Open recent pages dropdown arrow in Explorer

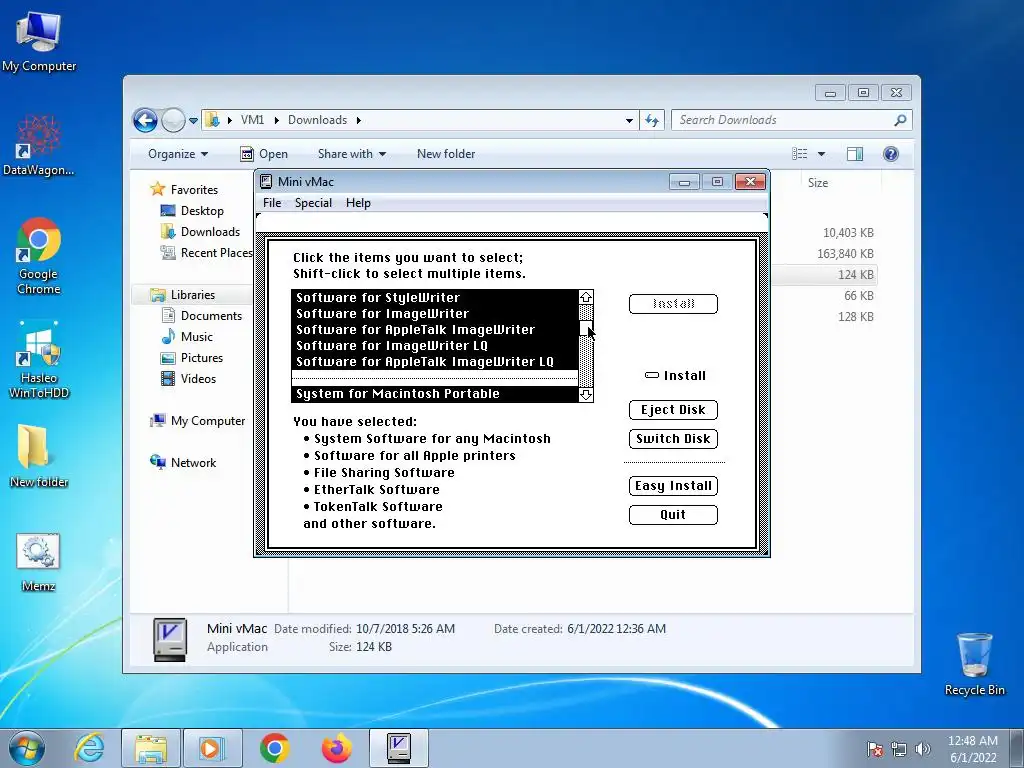coord(193,121)
